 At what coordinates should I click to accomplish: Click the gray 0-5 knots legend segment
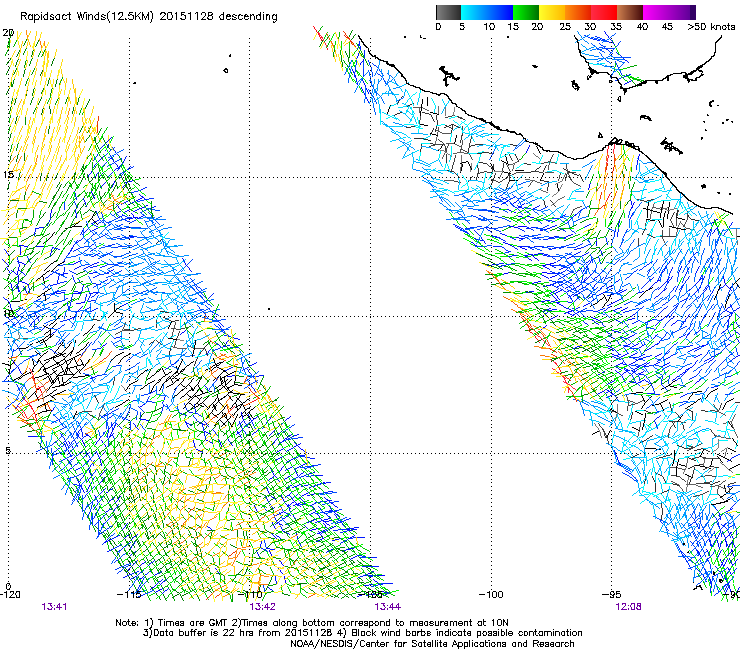(x=448, y=12)
